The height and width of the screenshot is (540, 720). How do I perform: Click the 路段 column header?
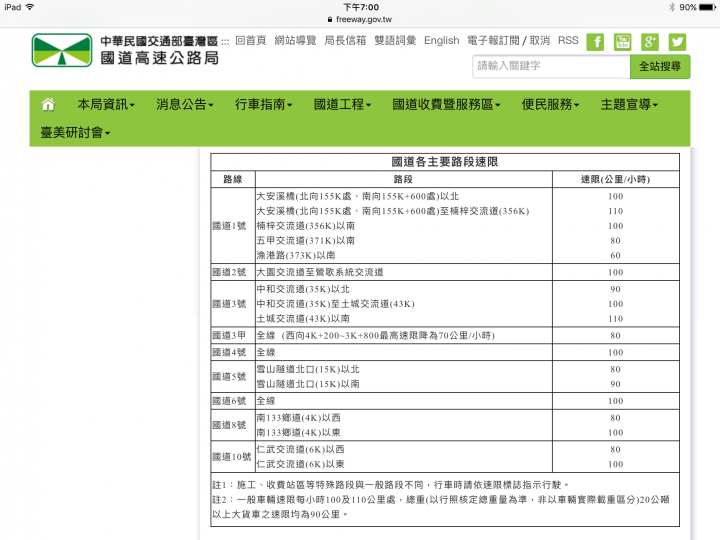(403, 179)
